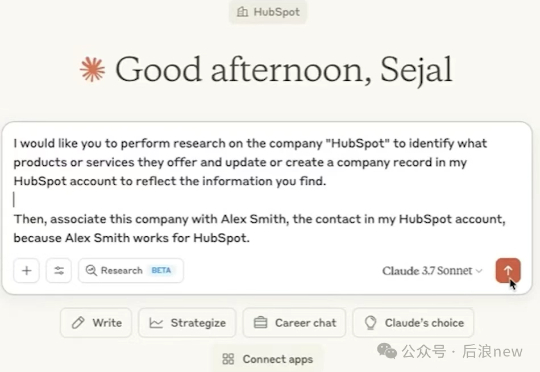Image resolution: width=540 pixels, height=372 pixels.
Task: Open the plus attachment menu
Action: coord(27,270)
